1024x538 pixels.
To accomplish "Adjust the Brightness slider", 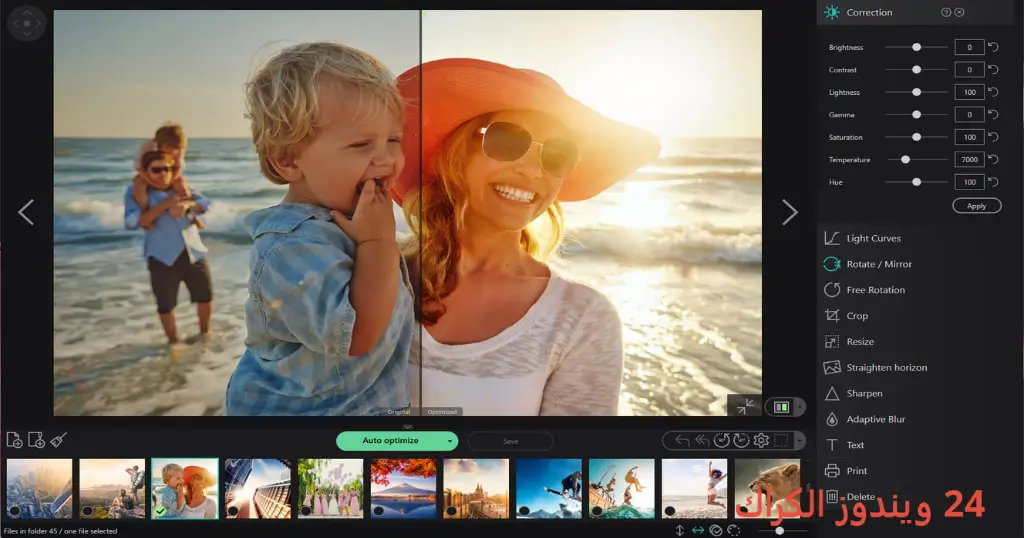I will click(x=916, y=47).
